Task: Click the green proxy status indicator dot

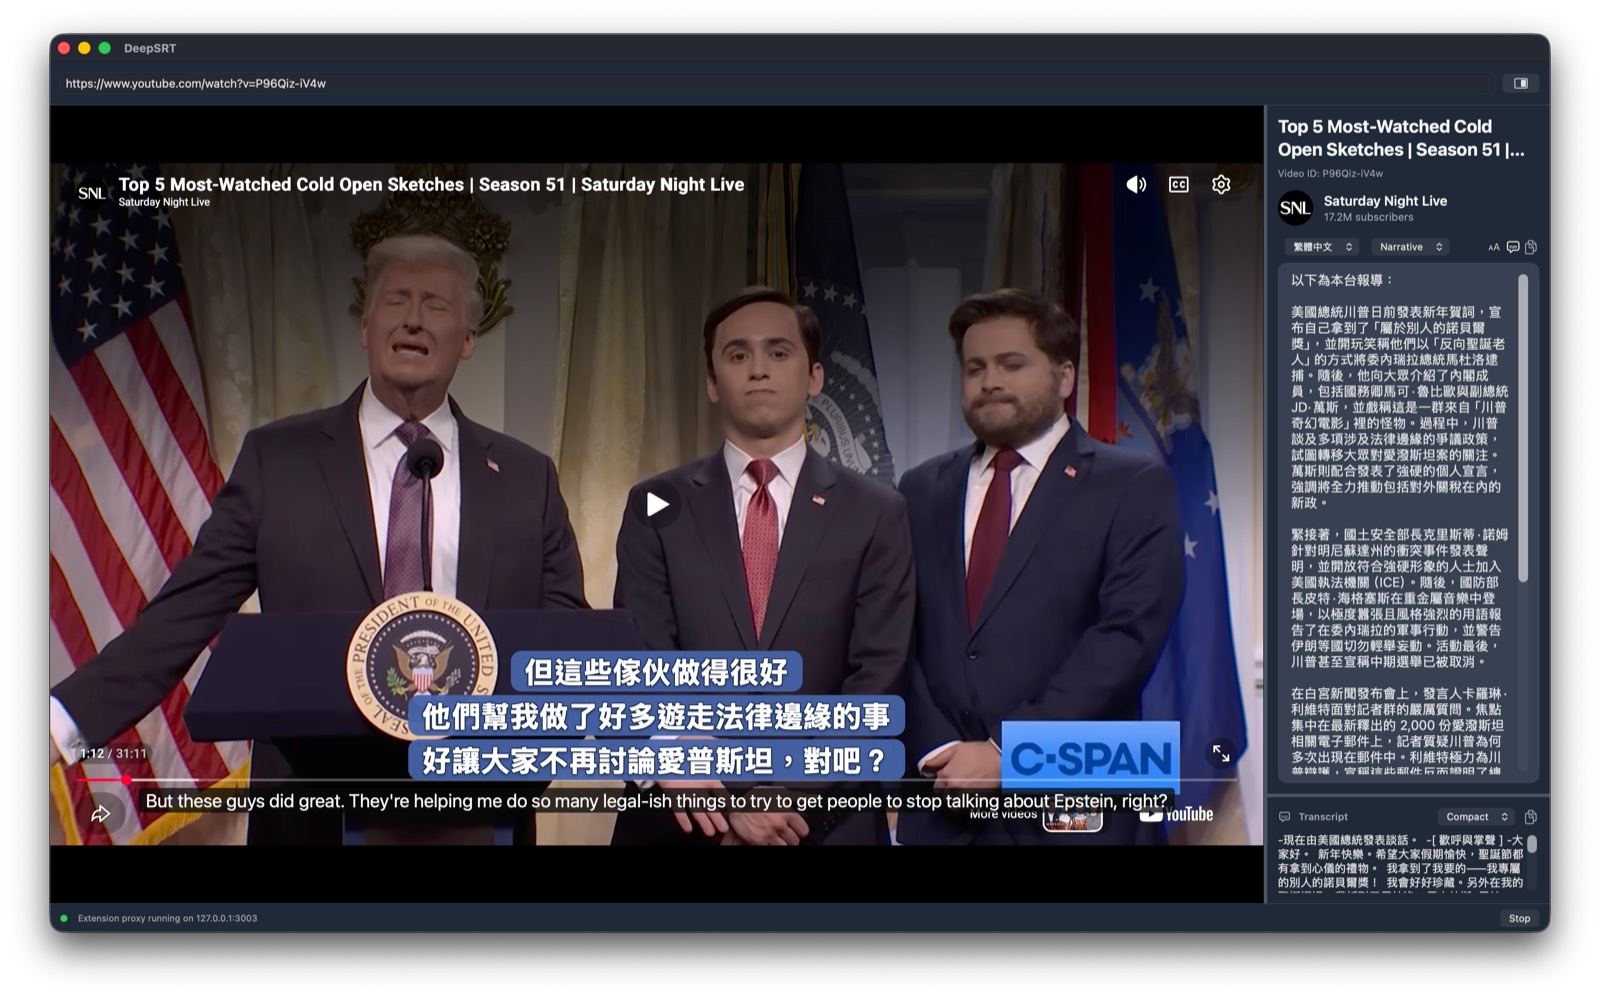Action: (64, 918)
